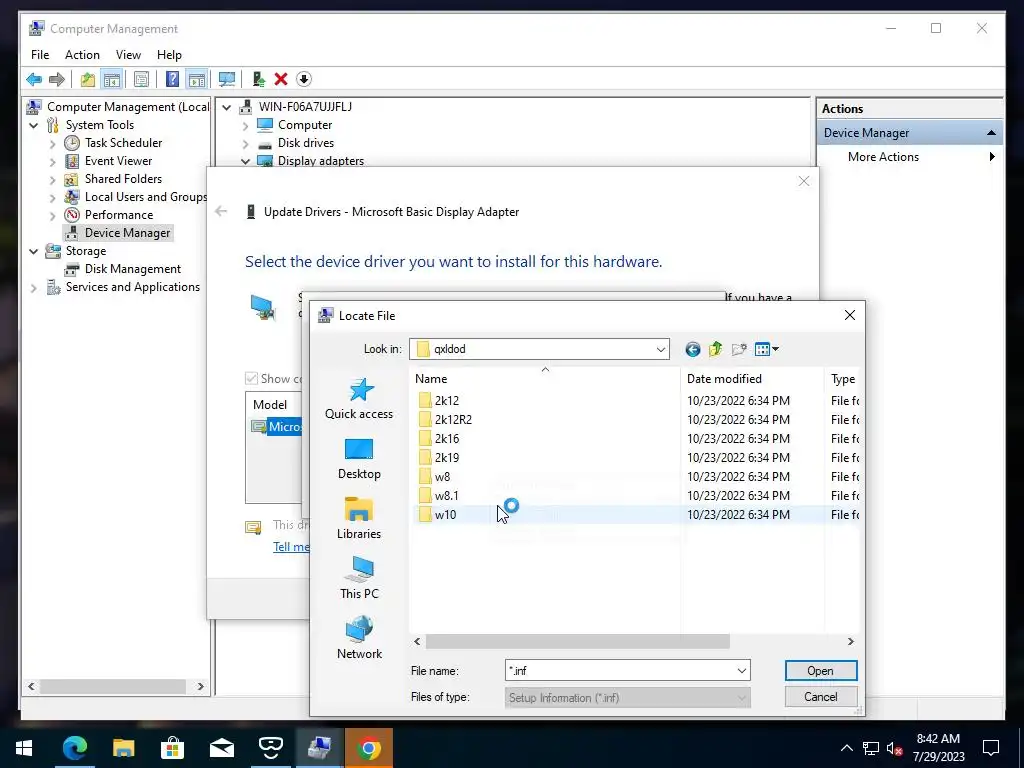Expand More Actions submenu arrow
1024x768 pixels.
pyautogui.click(x=992, y=157)
